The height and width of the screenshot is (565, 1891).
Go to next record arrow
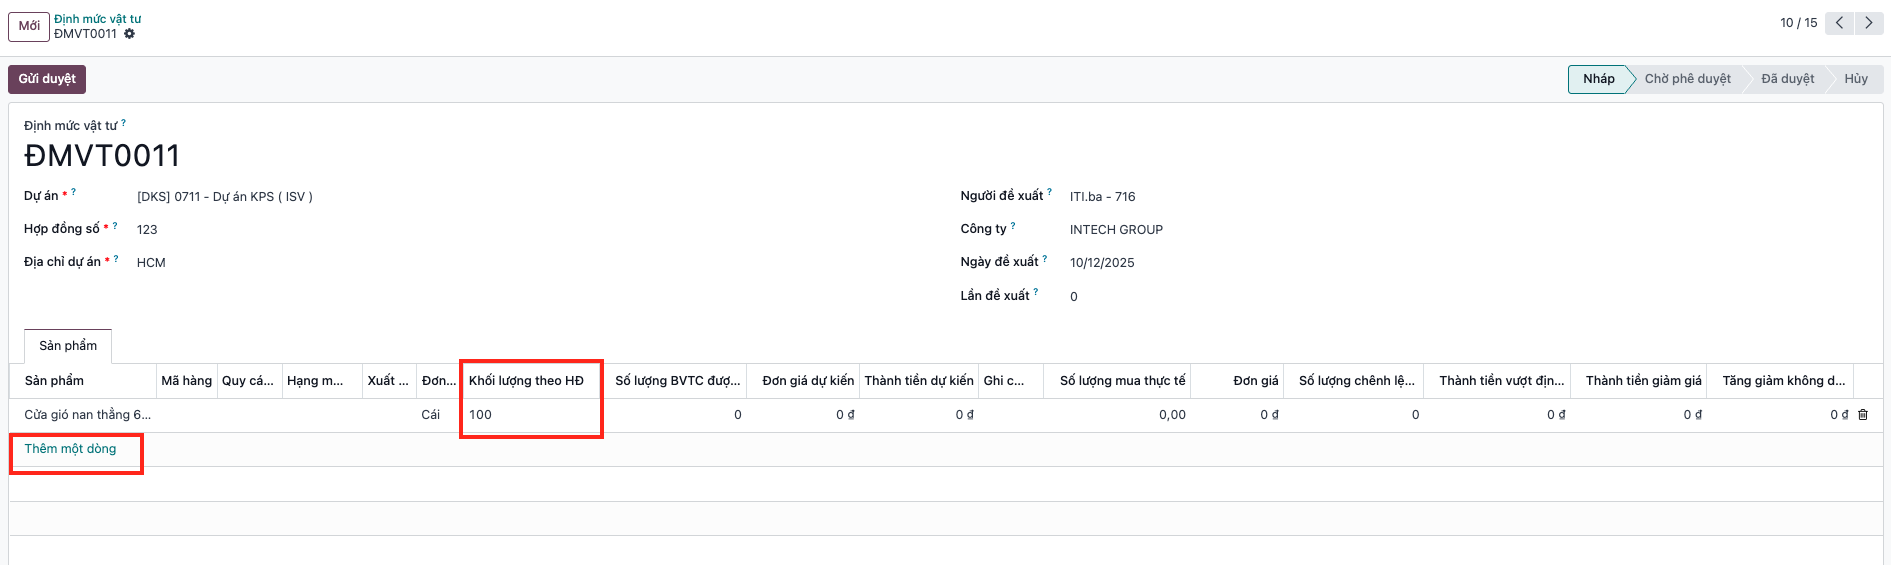1868,23
